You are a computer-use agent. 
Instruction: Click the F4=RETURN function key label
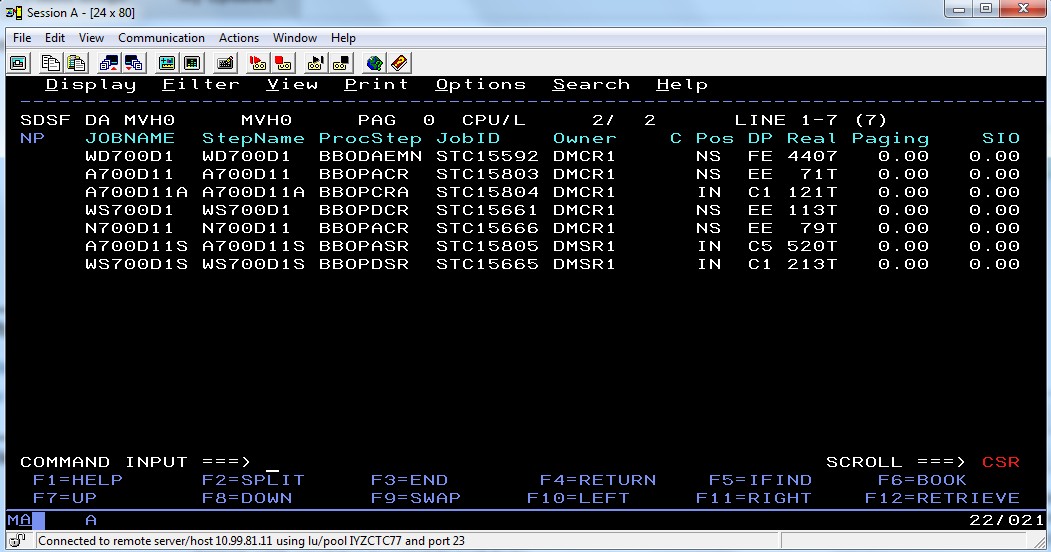click(x=598, y=480)
